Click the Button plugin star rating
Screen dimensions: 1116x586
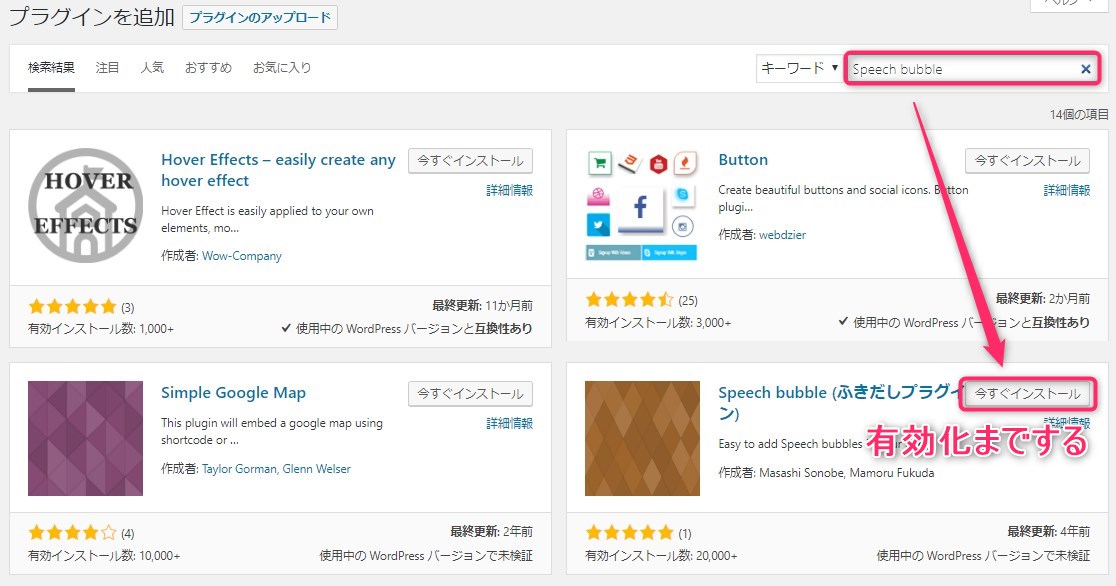pyautogui.click(x=629, y=300)
